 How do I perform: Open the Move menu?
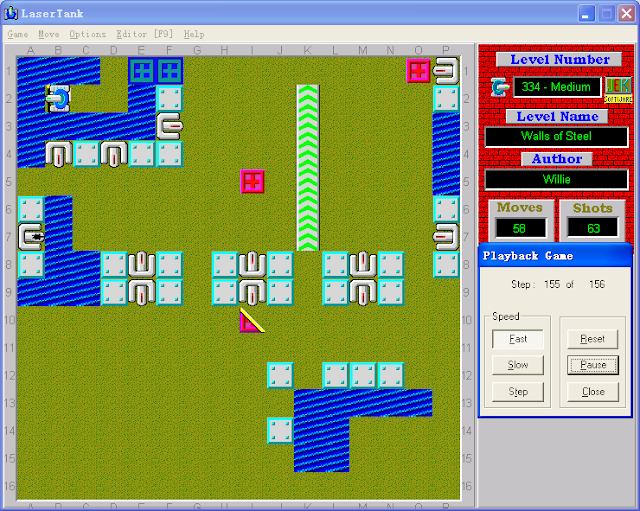pos(49,34)
